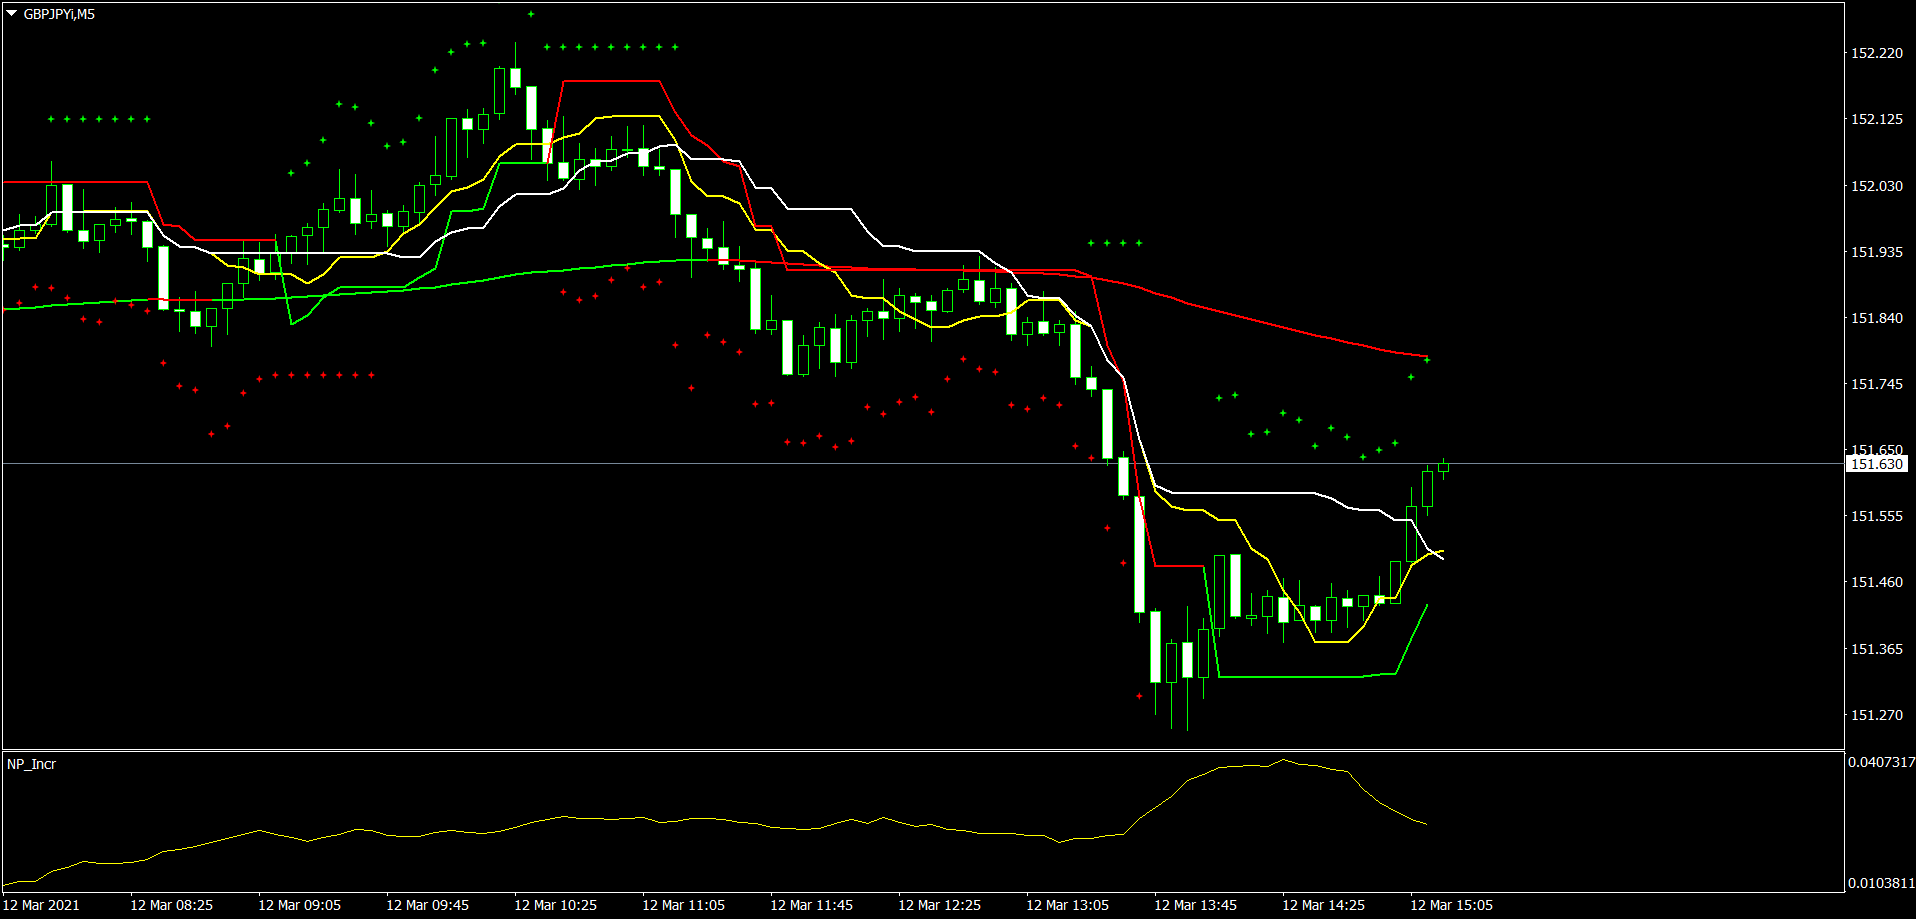
Task: Click the green plus marker at red line's end
Action: click(x=1427, y=360)
